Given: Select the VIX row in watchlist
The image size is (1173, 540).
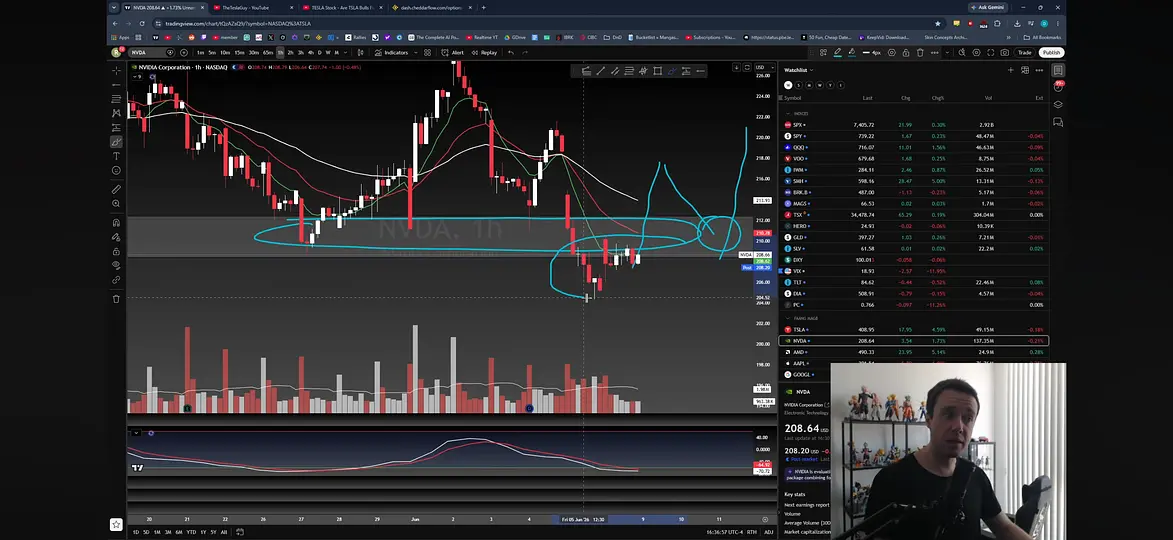Looking at the screenshot, I should pos(913,271).
